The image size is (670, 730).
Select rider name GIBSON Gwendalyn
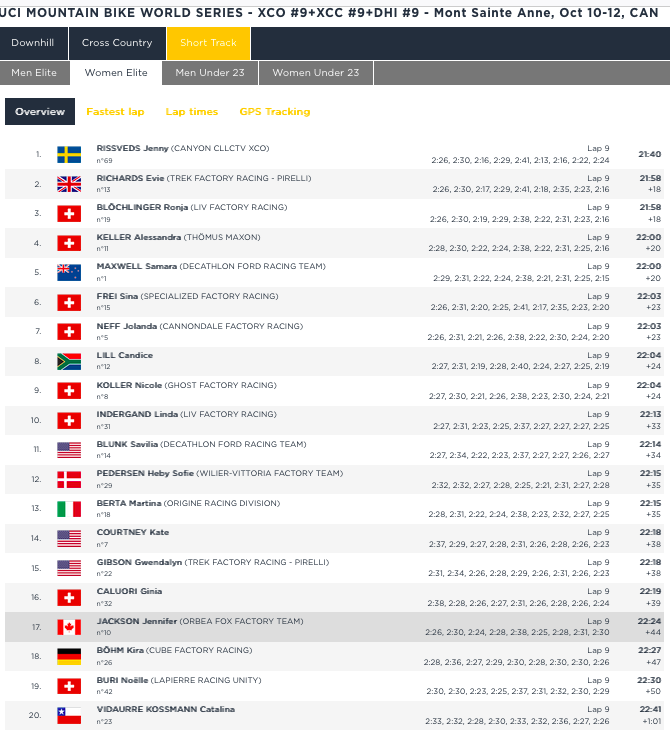(139, 562)
